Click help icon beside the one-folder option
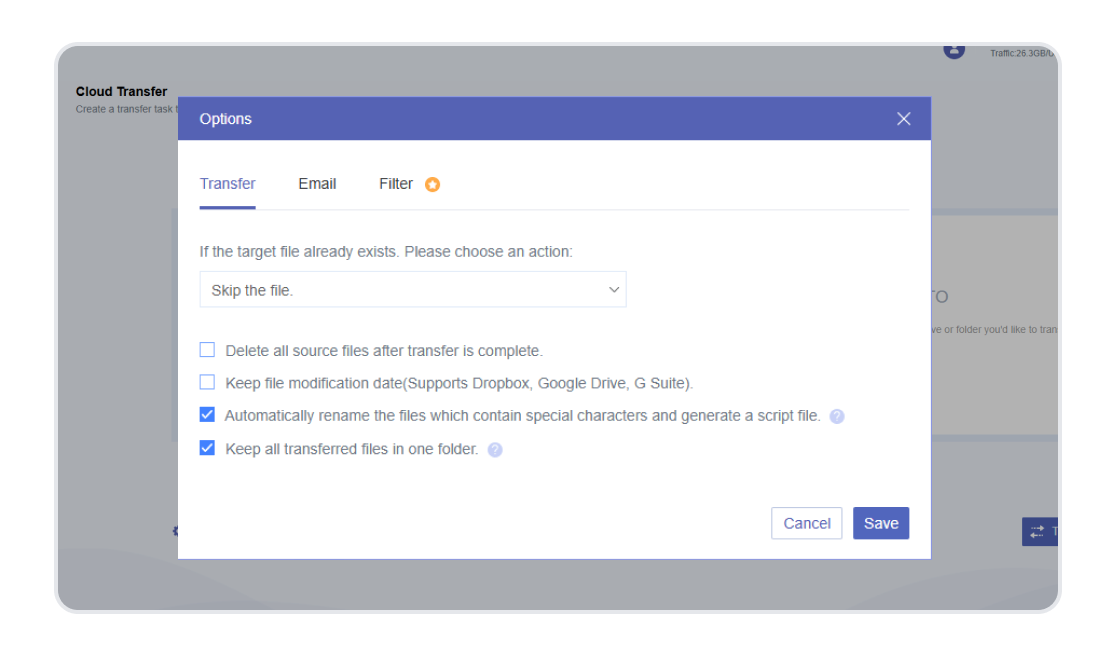 [495, 450]
